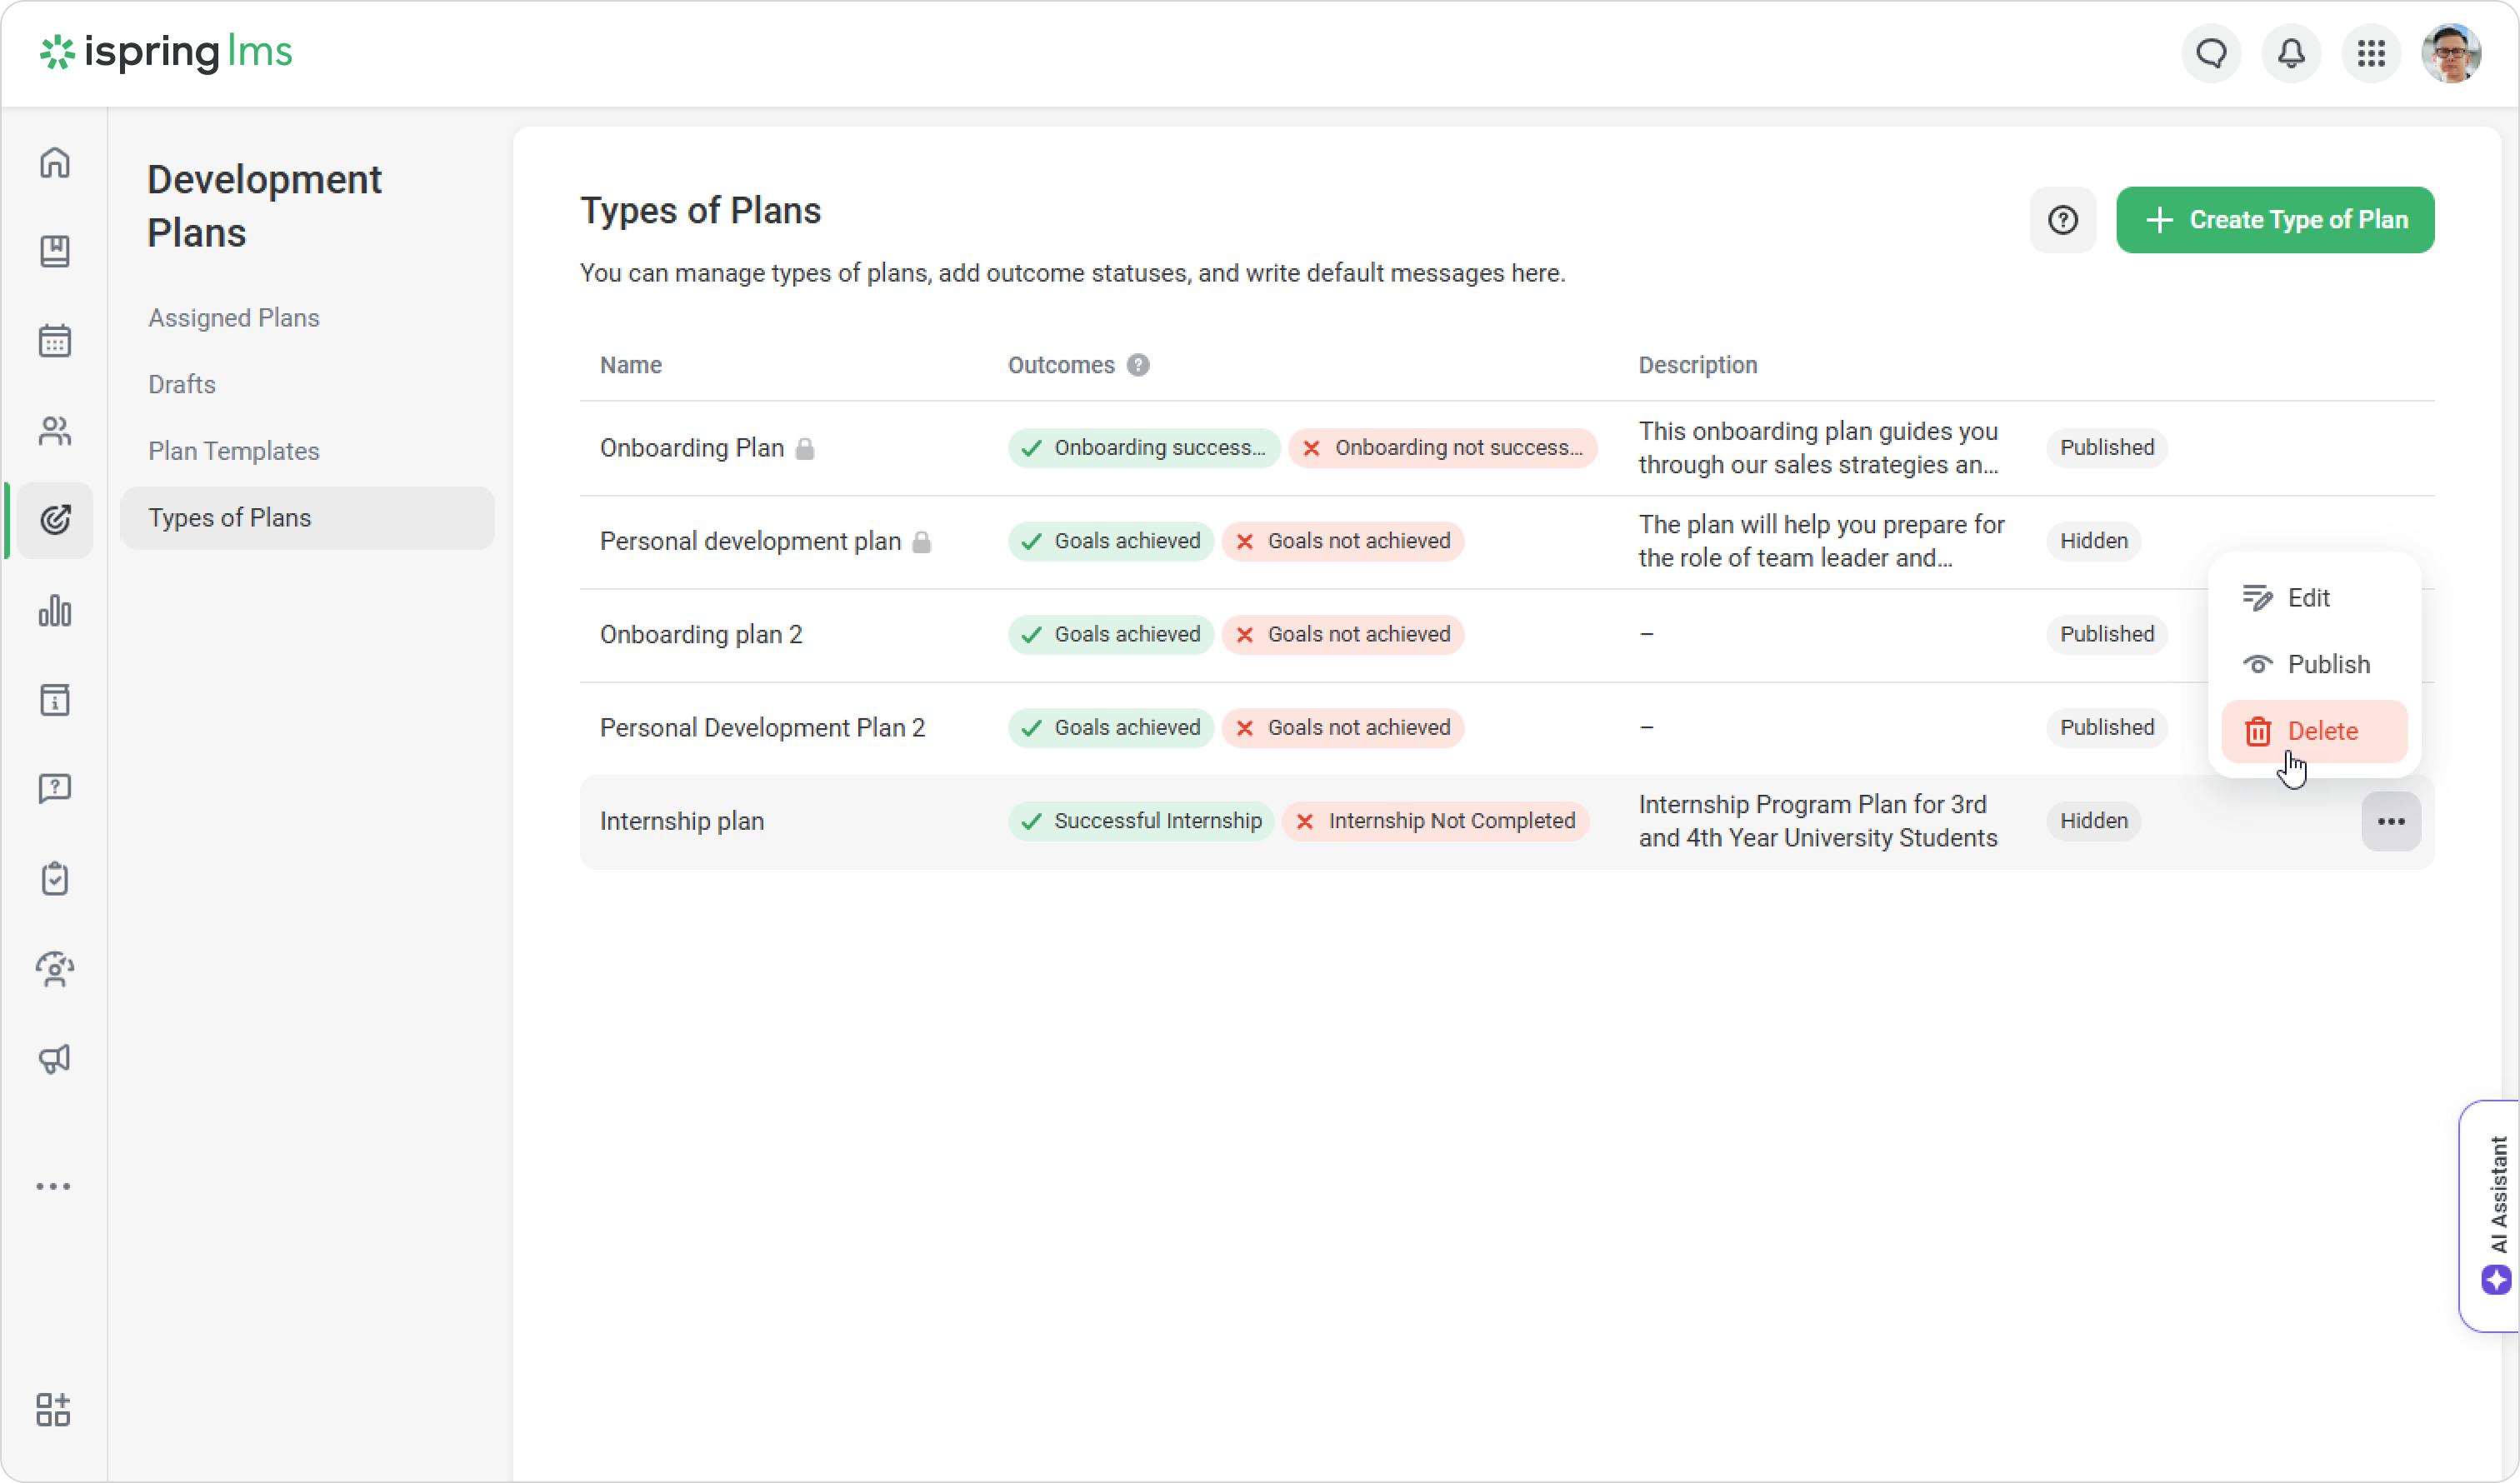Open the Home icon in sidebar
The width and height of the screenshot is (2520, 1483).
pyautogui.click(x=55, y=162)
